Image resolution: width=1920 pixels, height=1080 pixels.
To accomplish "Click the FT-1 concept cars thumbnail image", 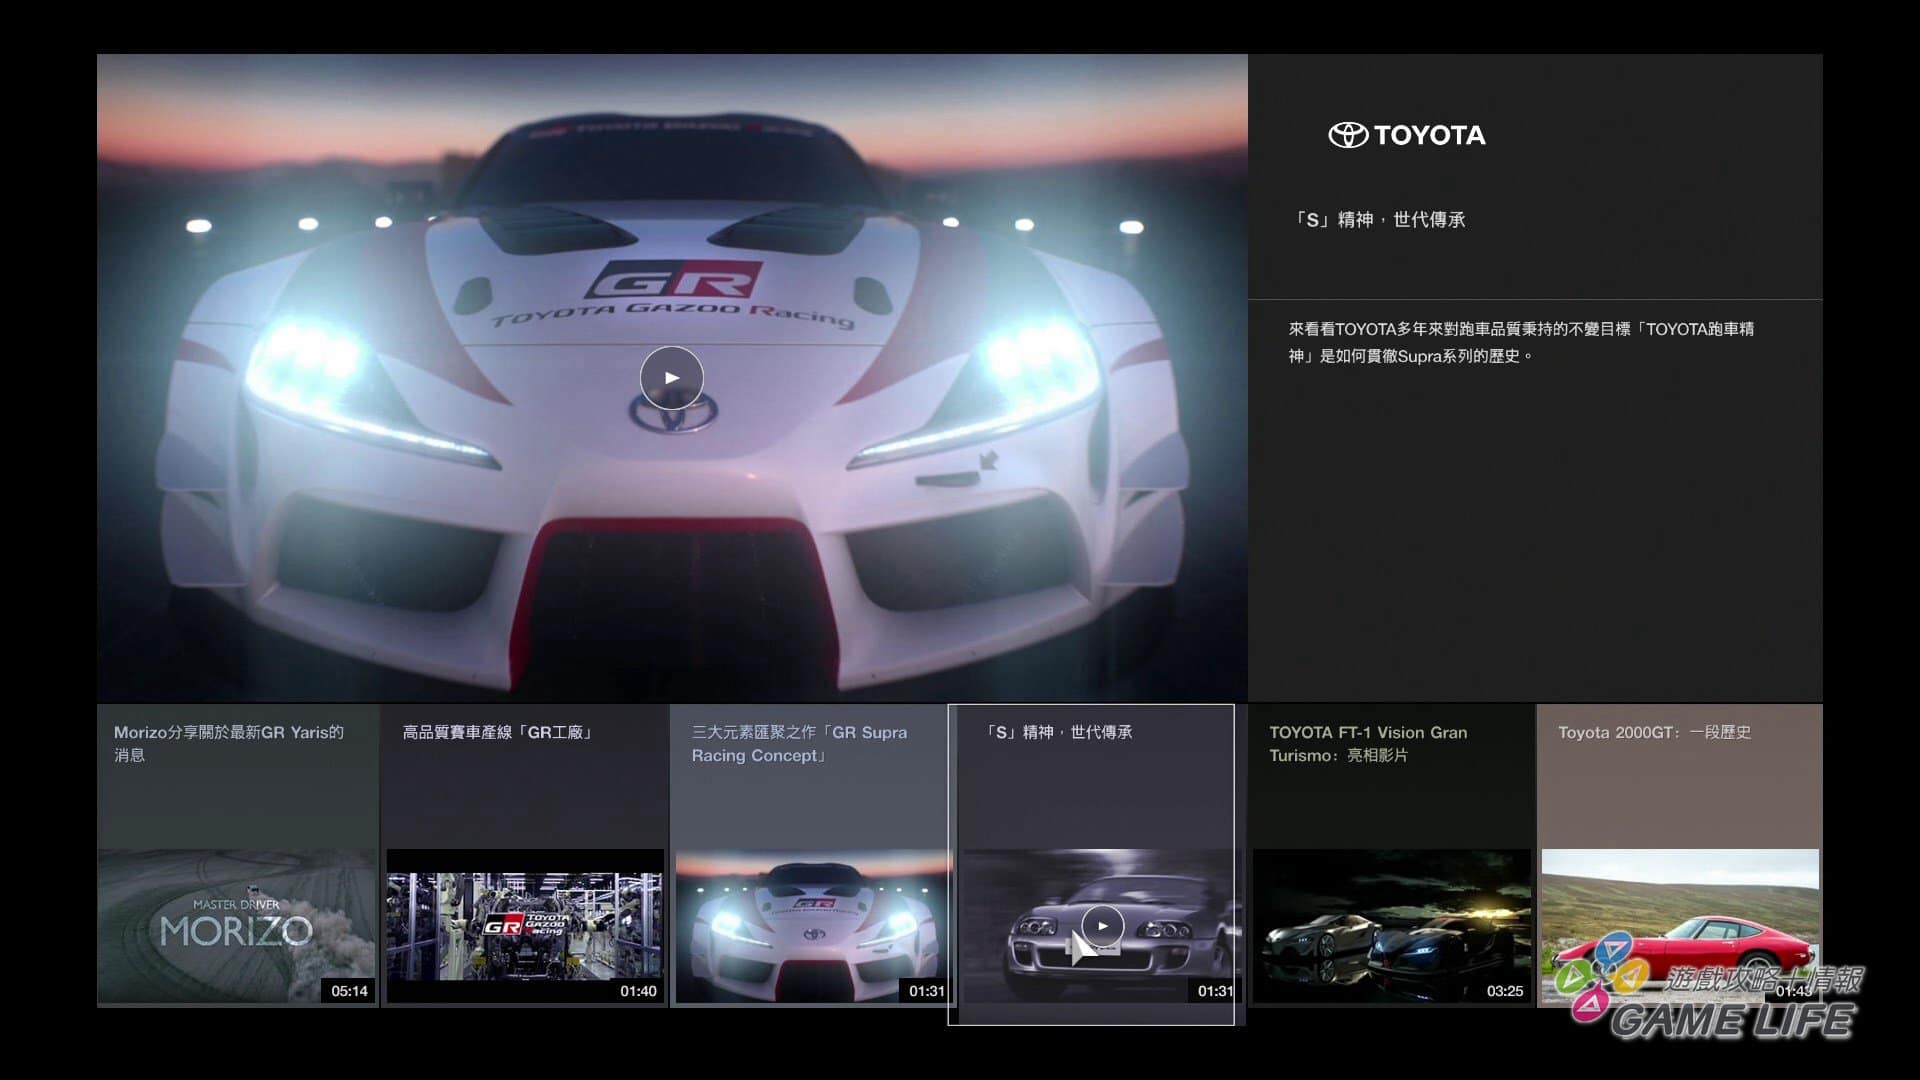I will point(1390,925).
